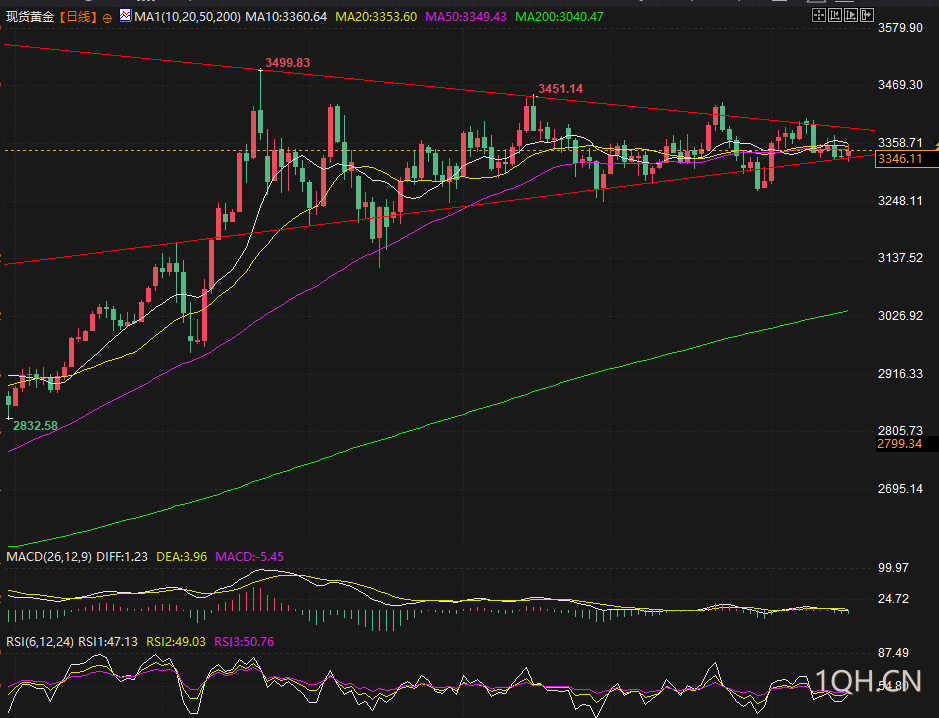
Task: Click the 现货黄金 symbol name
Action: coord(30,17)
